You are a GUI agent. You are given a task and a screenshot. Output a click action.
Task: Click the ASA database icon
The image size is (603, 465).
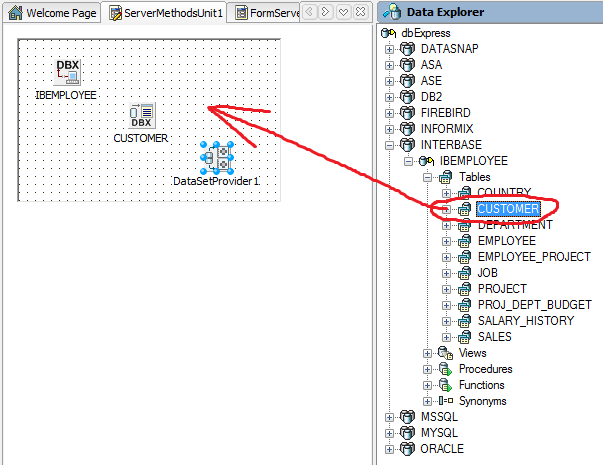pyautogui.click(x=407, y=65)
